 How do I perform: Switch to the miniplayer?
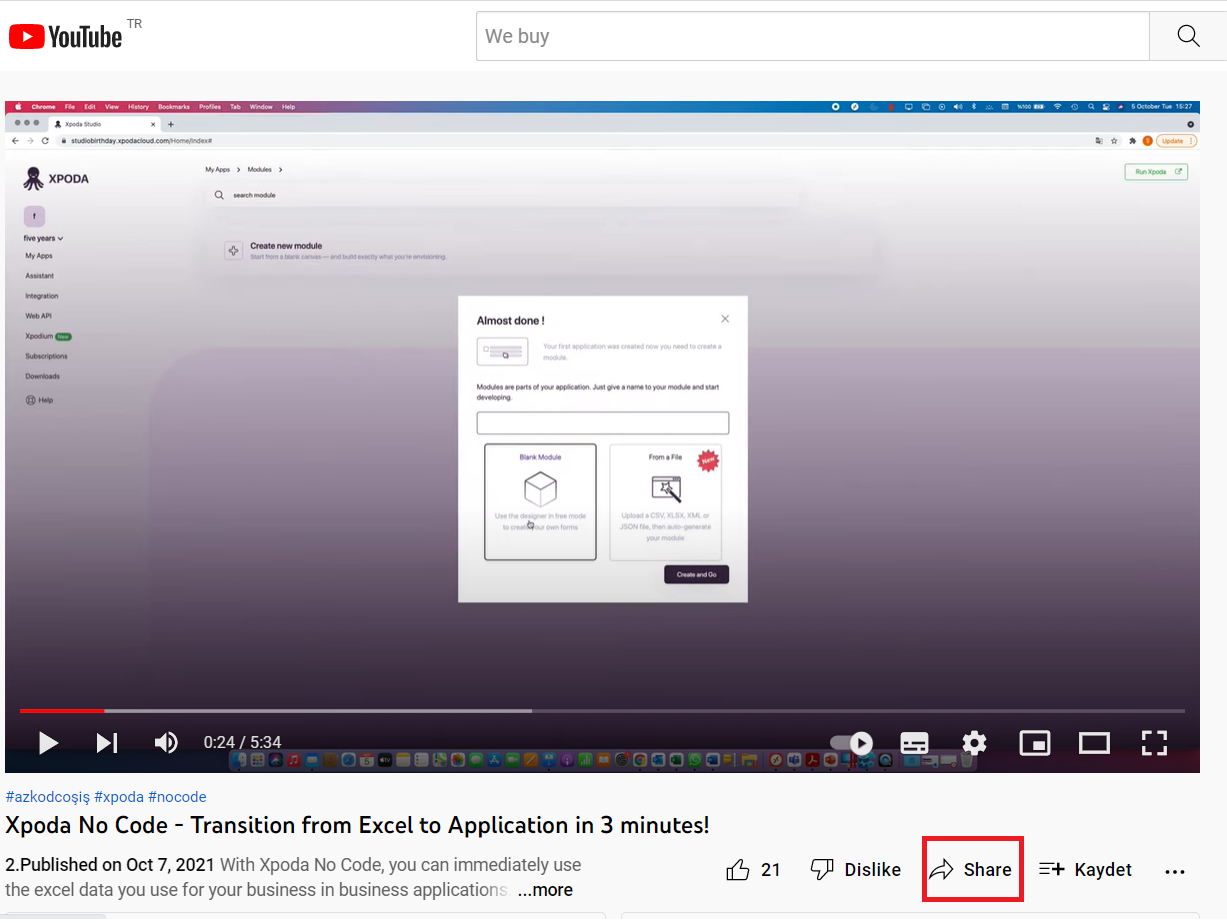[x=1034, y=743]
